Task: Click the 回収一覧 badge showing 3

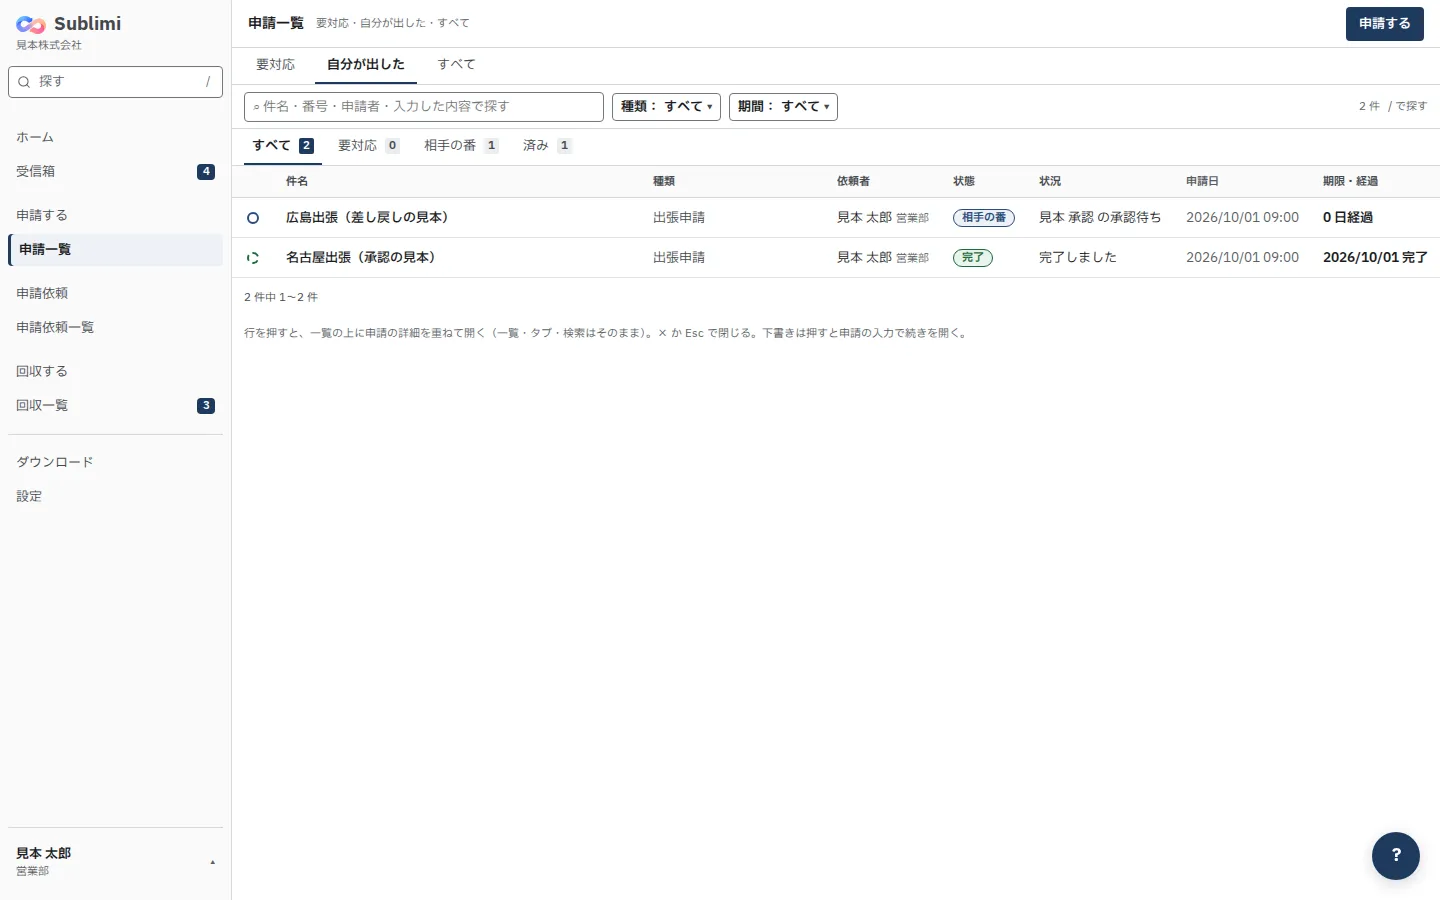Action: 206,406
